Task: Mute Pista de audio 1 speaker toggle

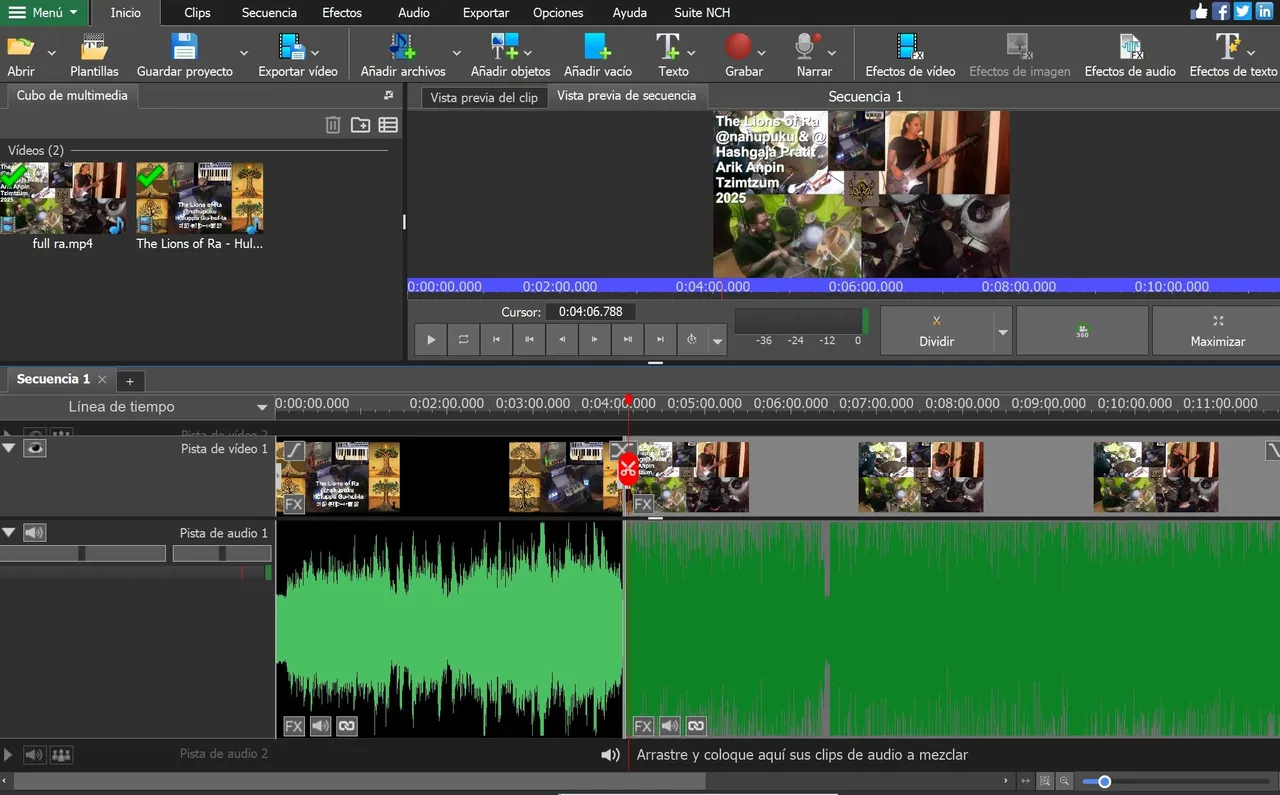Action: click(35, 533)
